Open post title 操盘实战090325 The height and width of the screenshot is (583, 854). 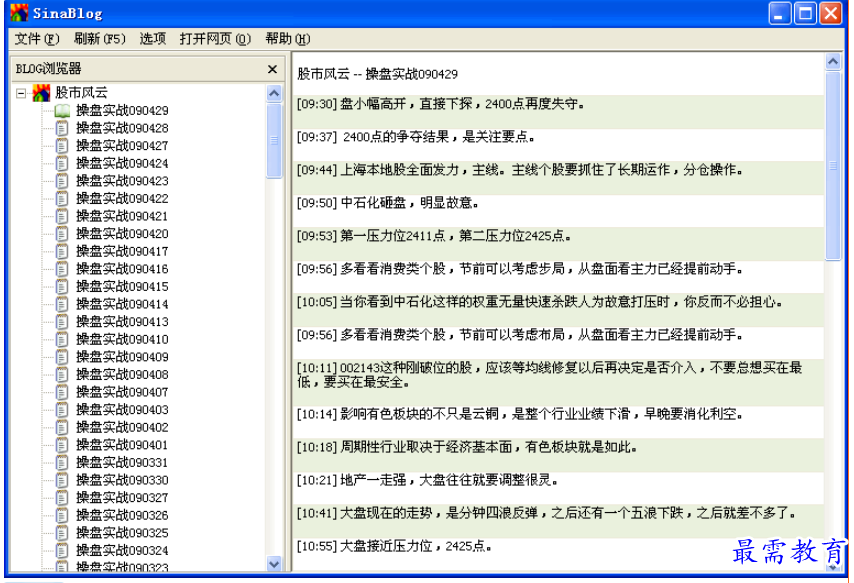[122, 533]
